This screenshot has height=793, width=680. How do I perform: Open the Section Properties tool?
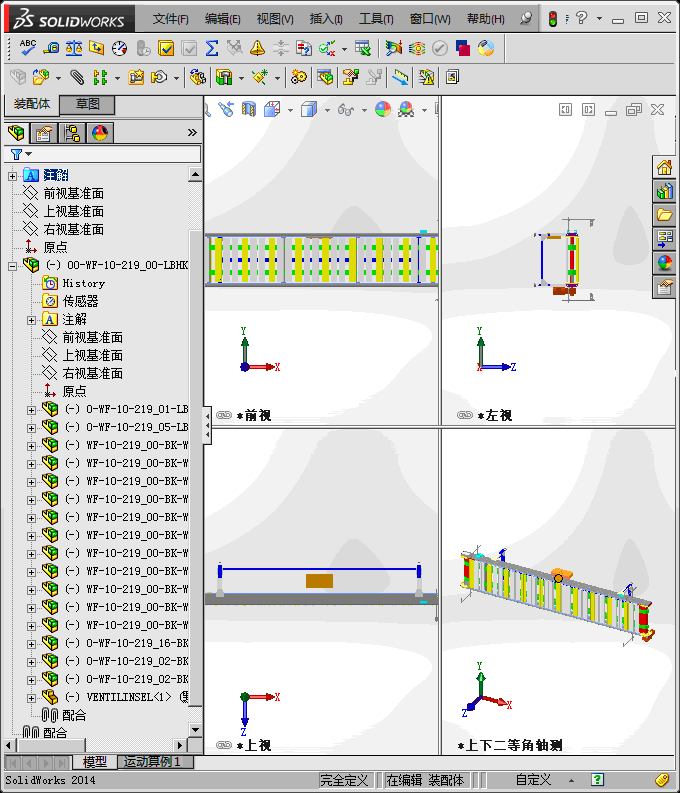pos(97,48)
